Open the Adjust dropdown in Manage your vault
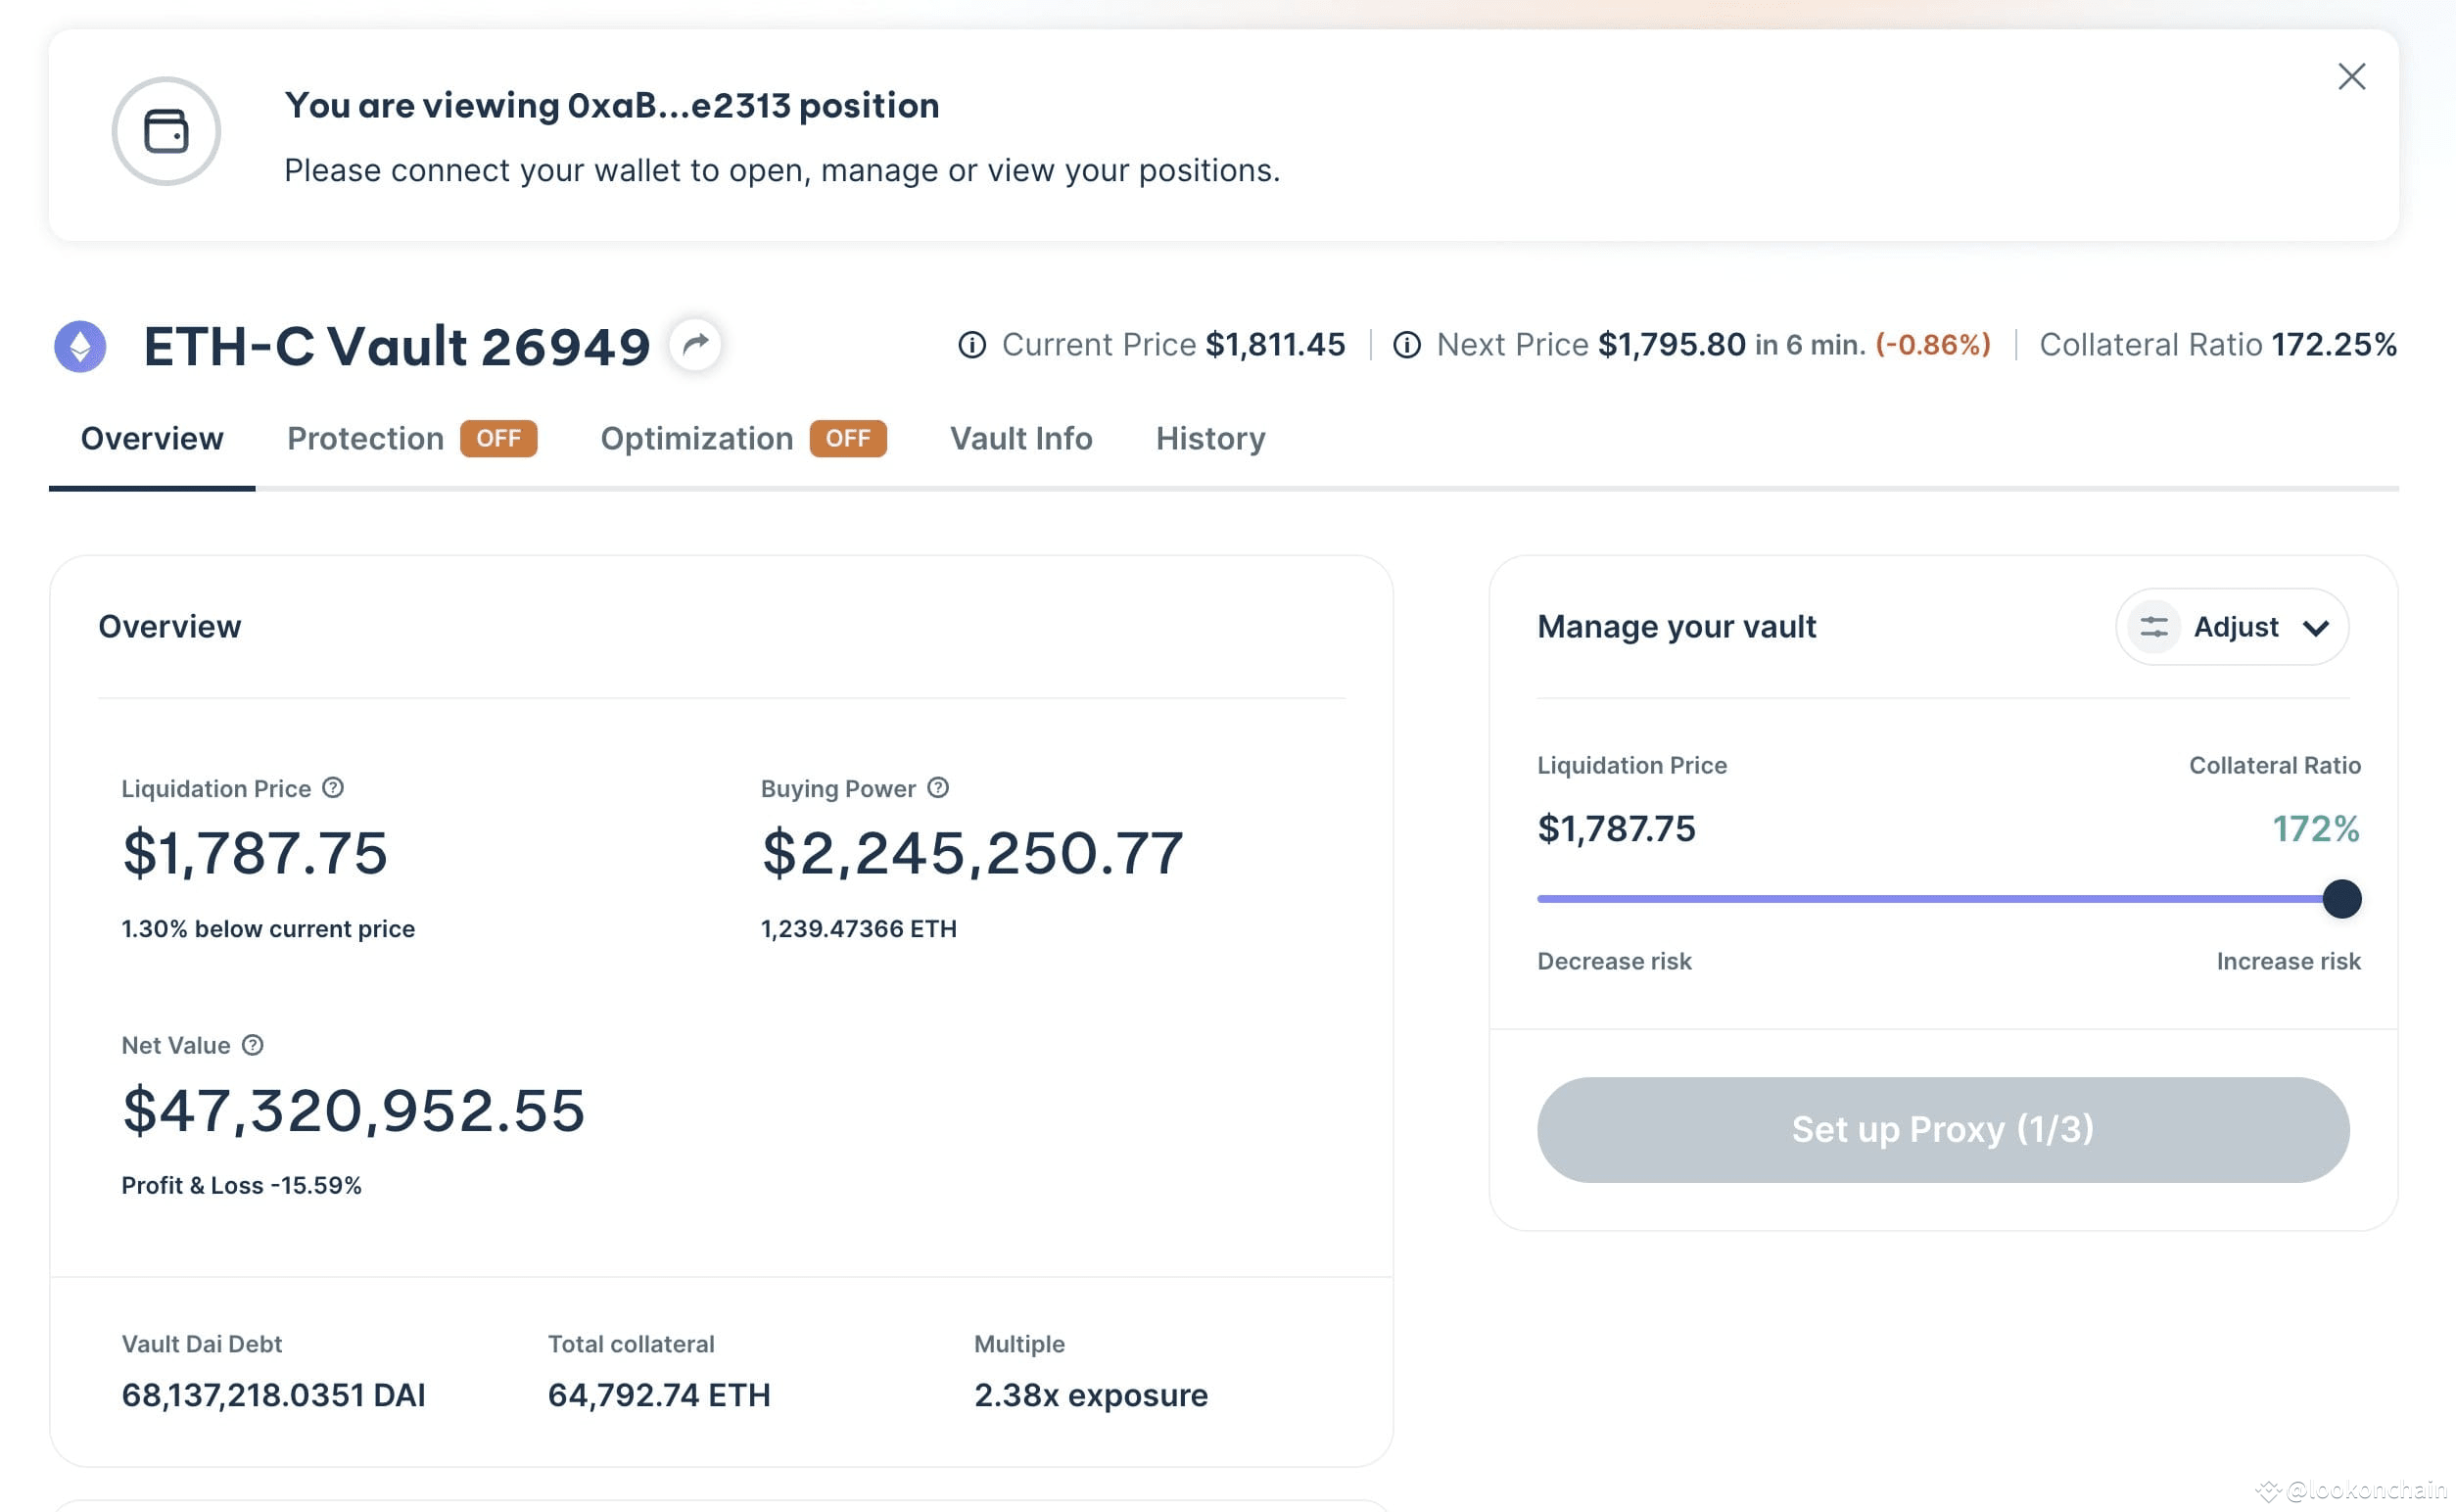2456x1512 pixels. pos(2236,627)
